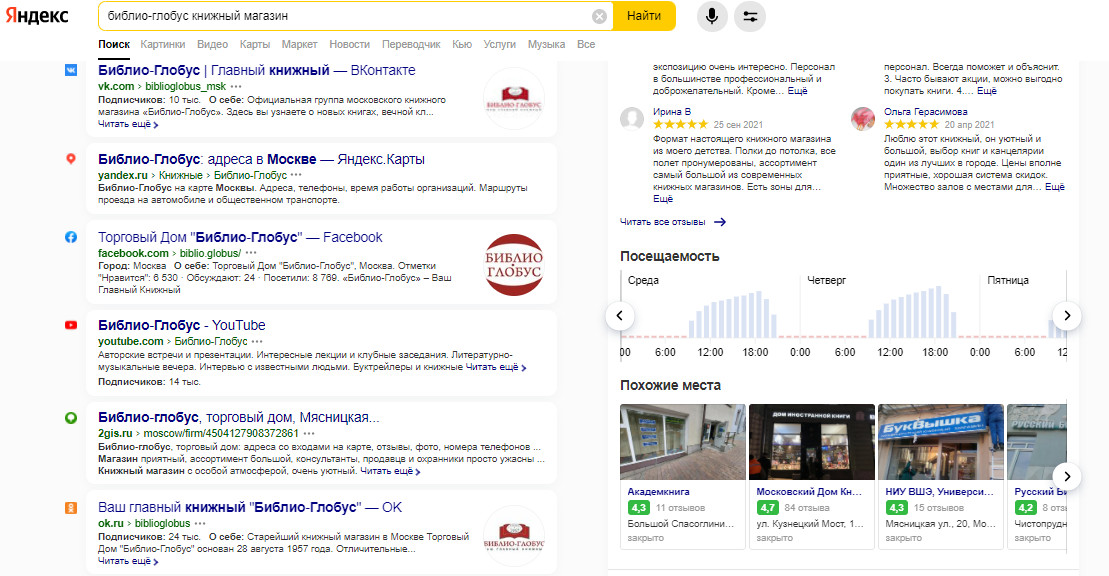Image resolution: width=1109 pixels, height=576 pixels.
Task: Open the Московский Дом Кн... place photo
Action: 812,442
